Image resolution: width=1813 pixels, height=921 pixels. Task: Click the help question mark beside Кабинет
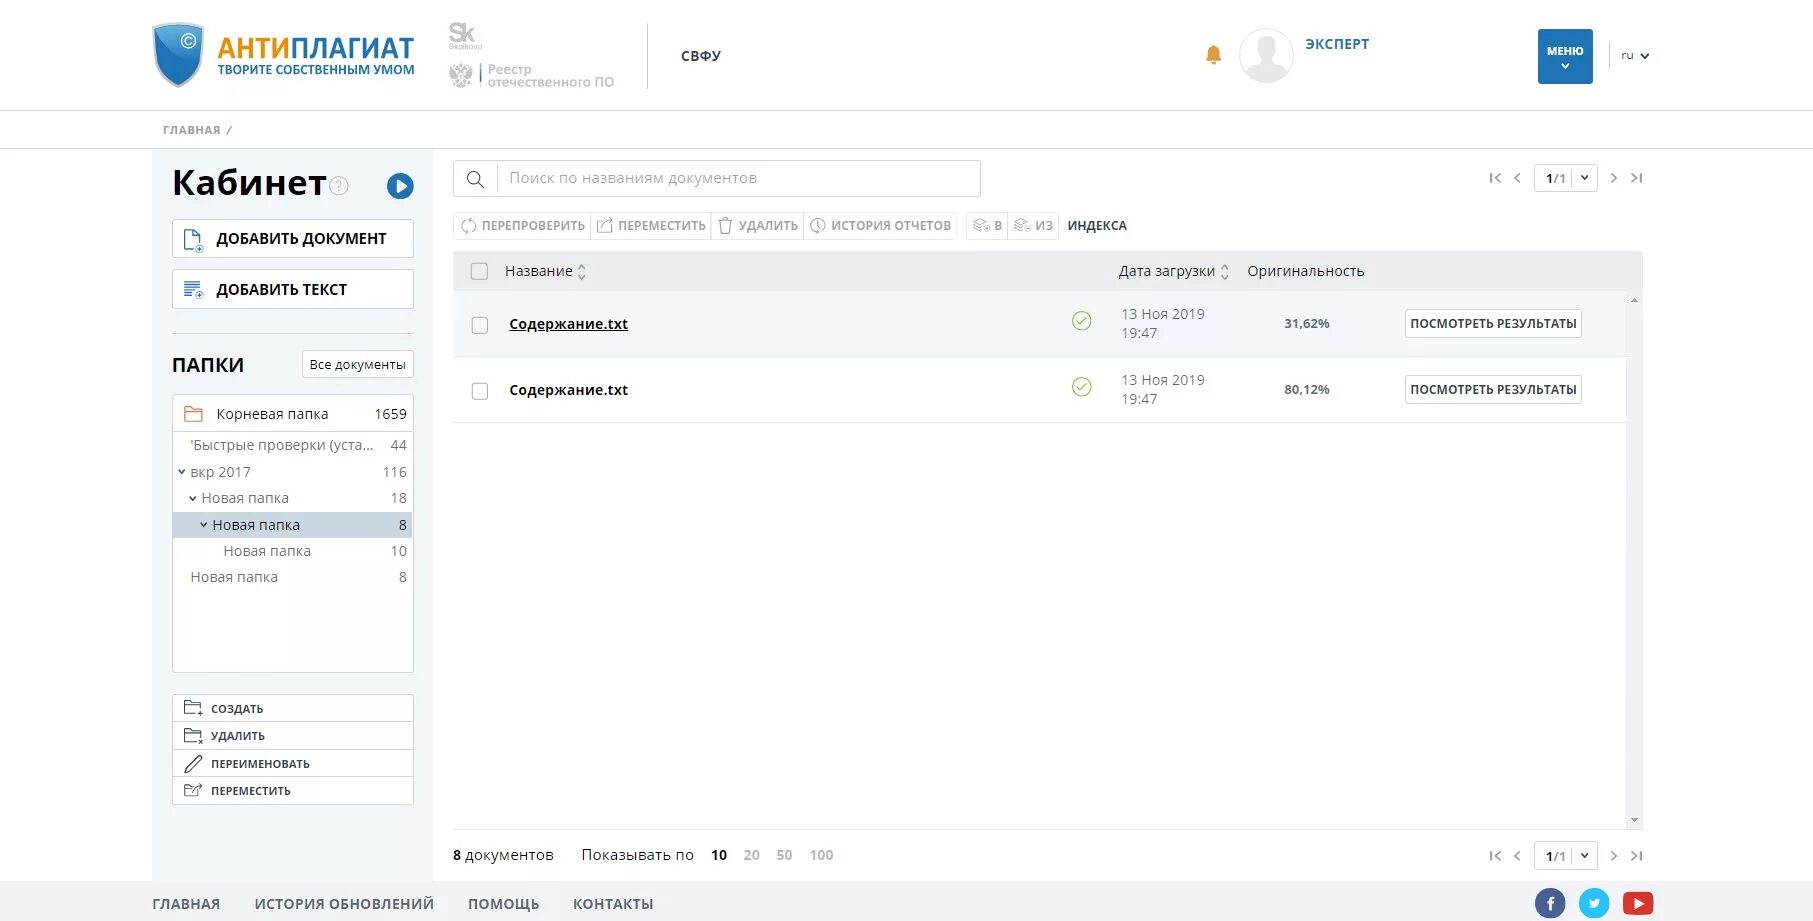[339, 185]
